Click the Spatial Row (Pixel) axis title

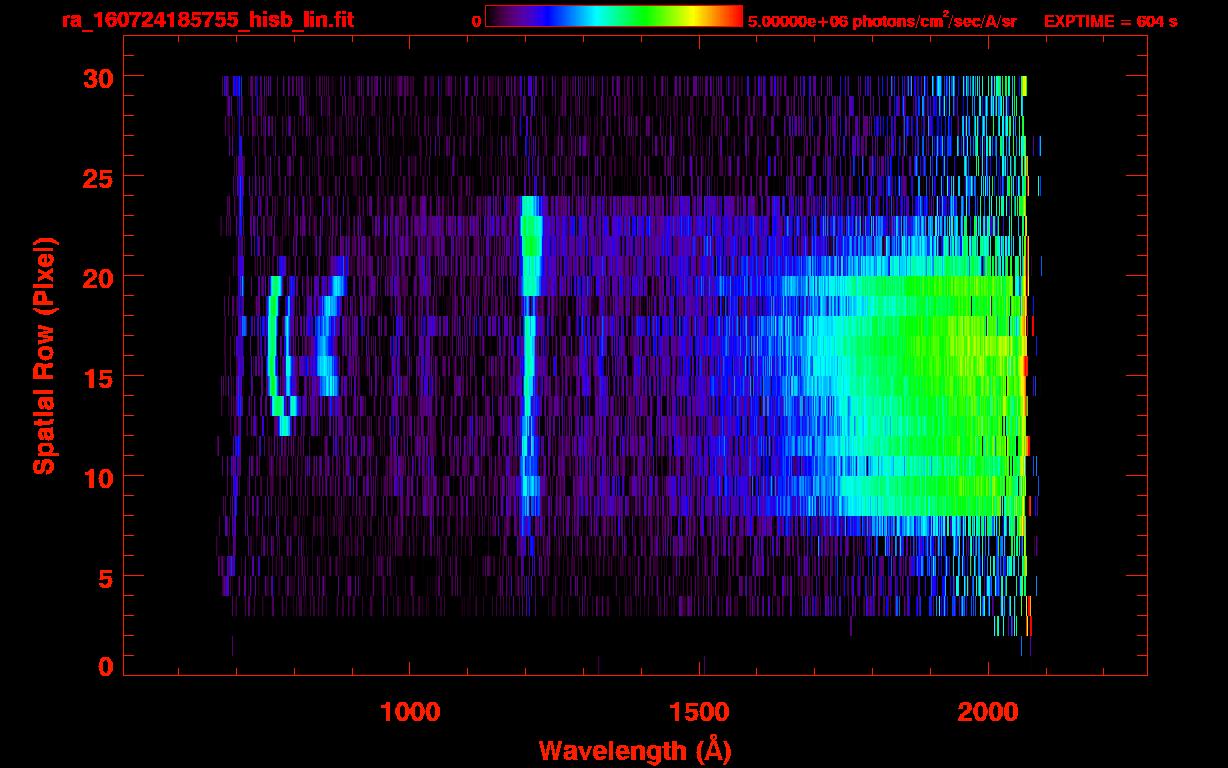click(x=44, y=355)
